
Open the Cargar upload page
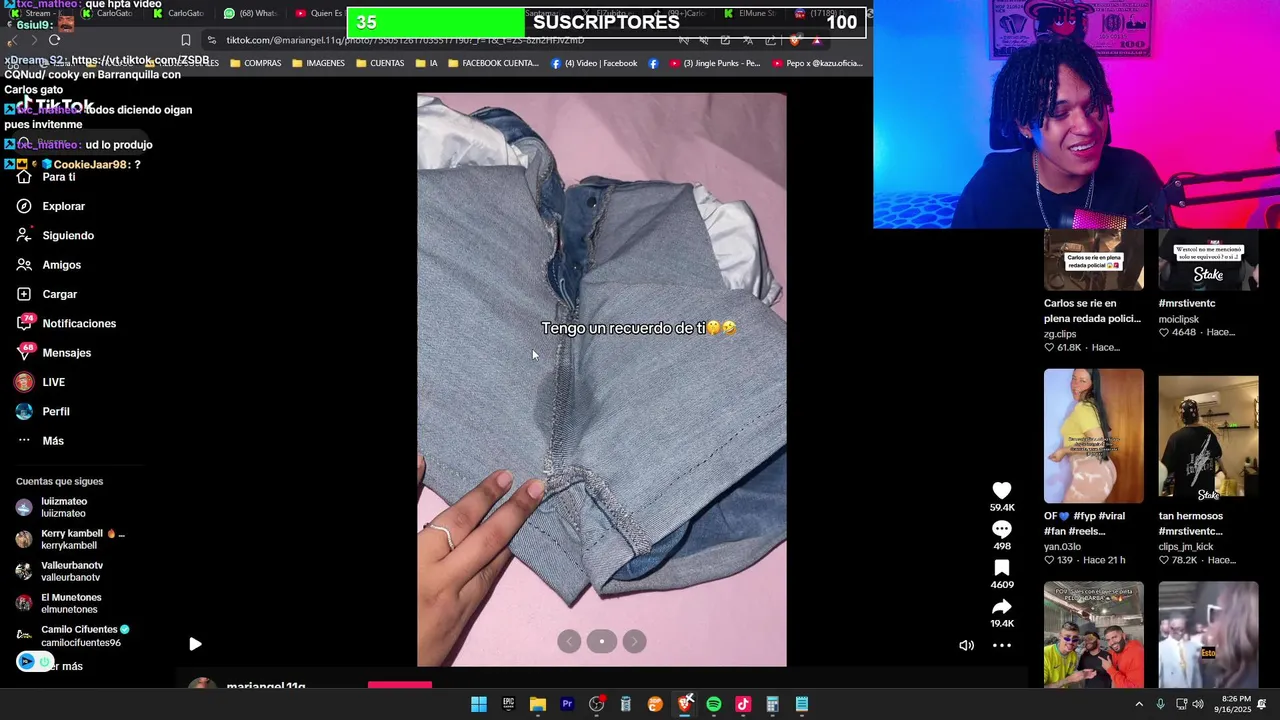pos(46,294)
